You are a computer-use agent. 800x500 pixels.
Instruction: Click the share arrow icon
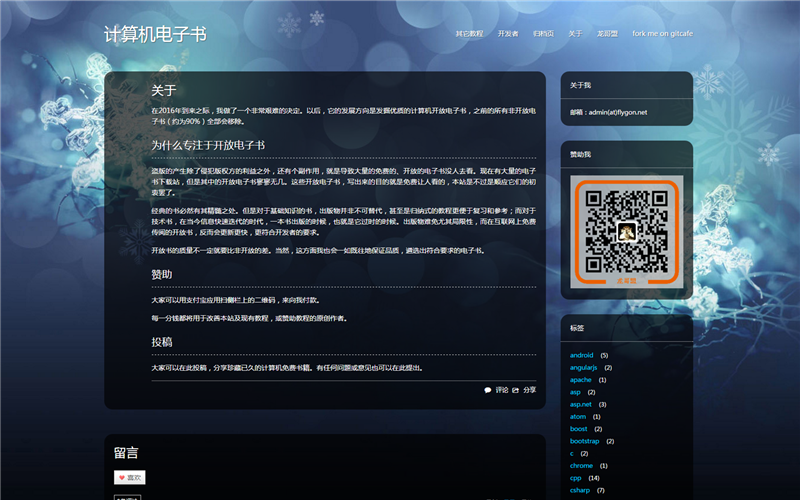[x=517, y=390]
